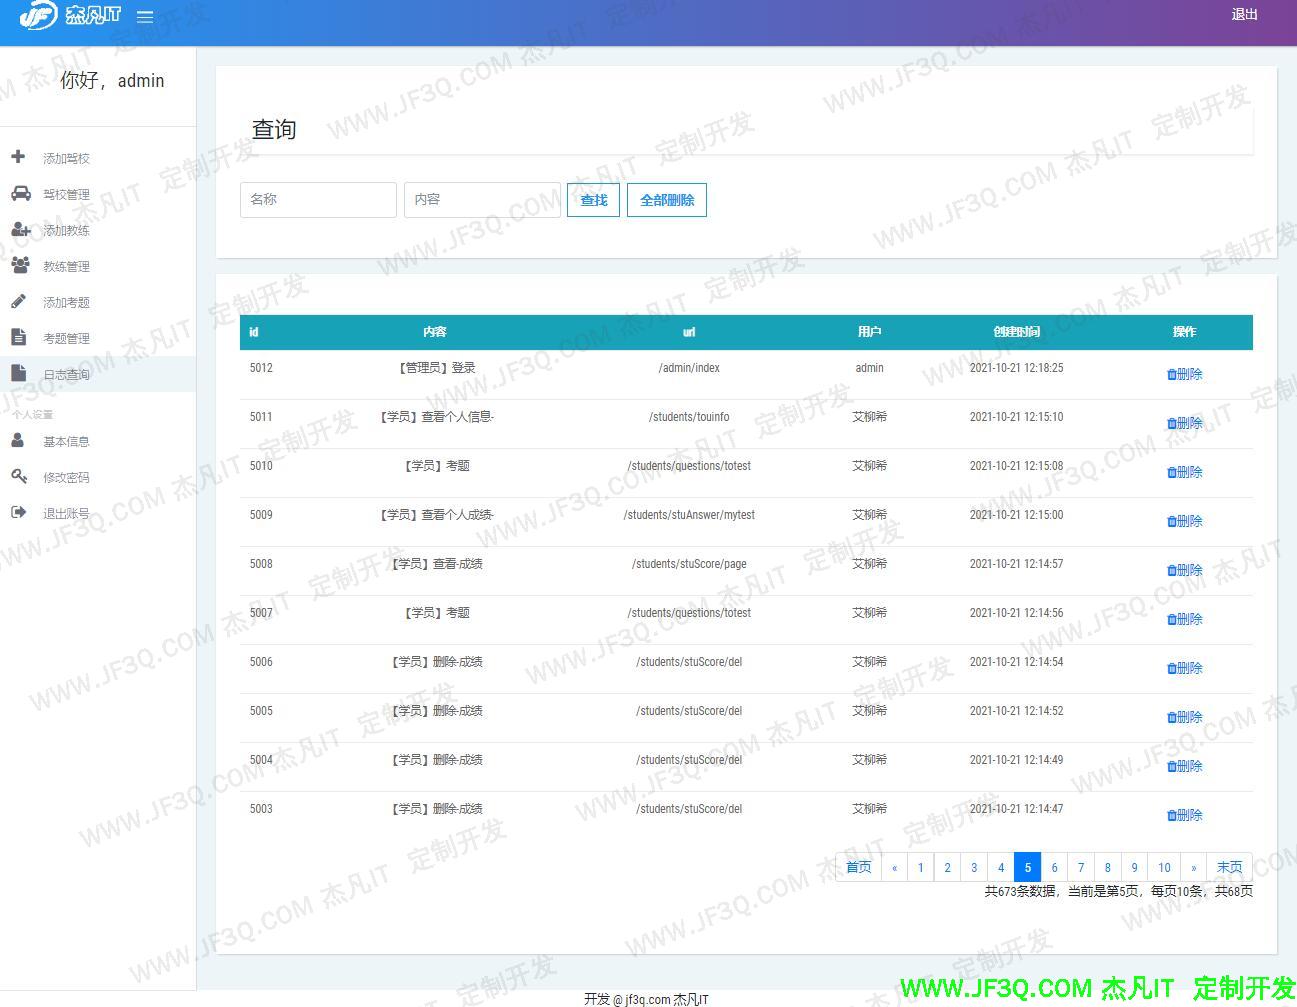Jump to 末页 last page

point(1229,867)
